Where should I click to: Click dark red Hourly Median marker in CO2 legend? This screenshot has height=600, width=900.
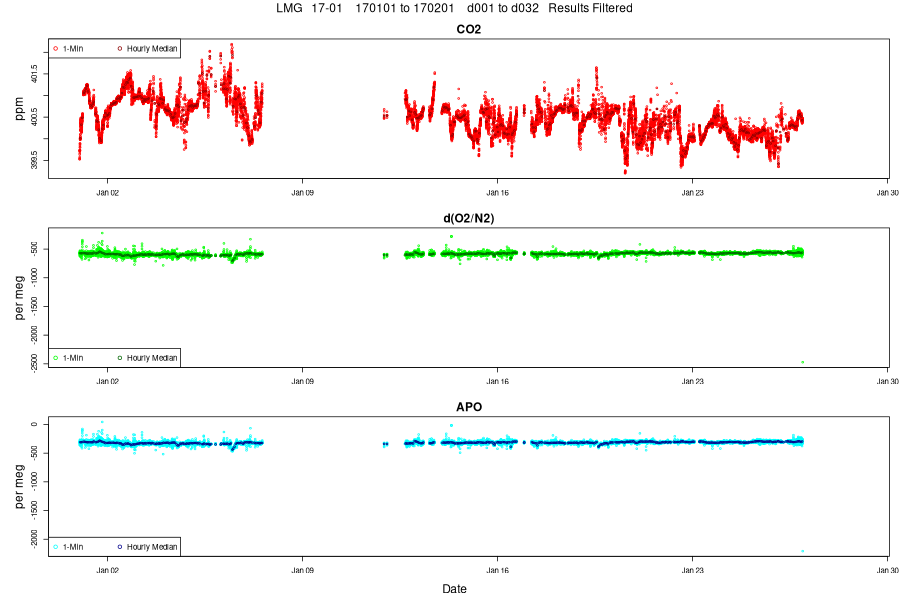pyautogui.click(x=120, y=49)
